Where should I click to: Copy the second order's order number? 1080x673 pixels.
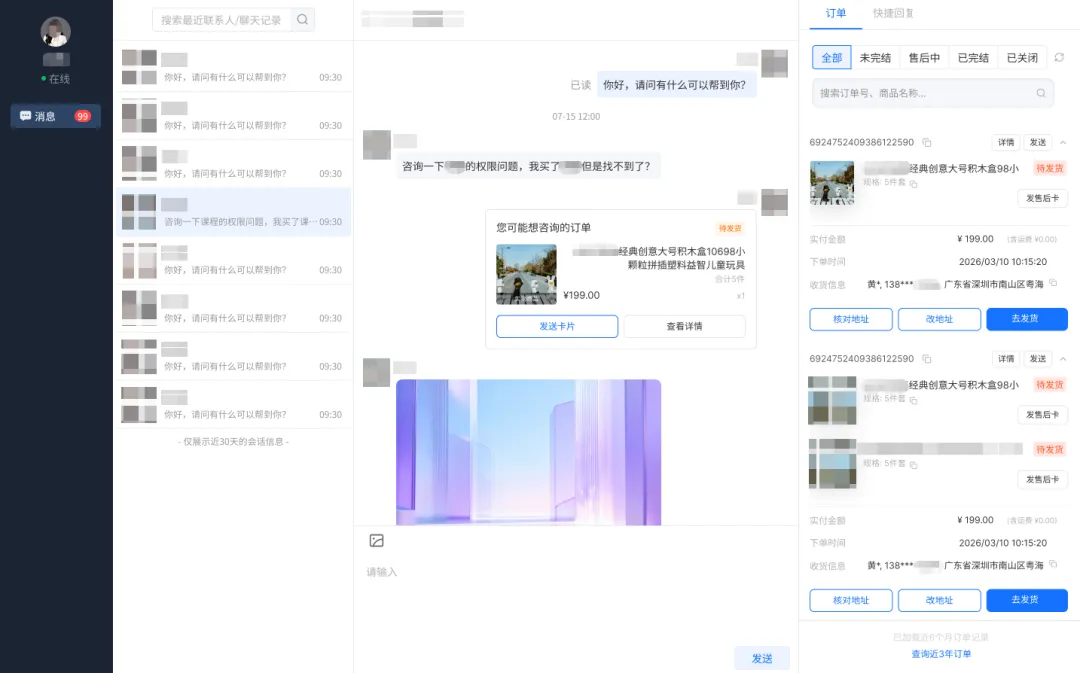(x=927, y=359)
